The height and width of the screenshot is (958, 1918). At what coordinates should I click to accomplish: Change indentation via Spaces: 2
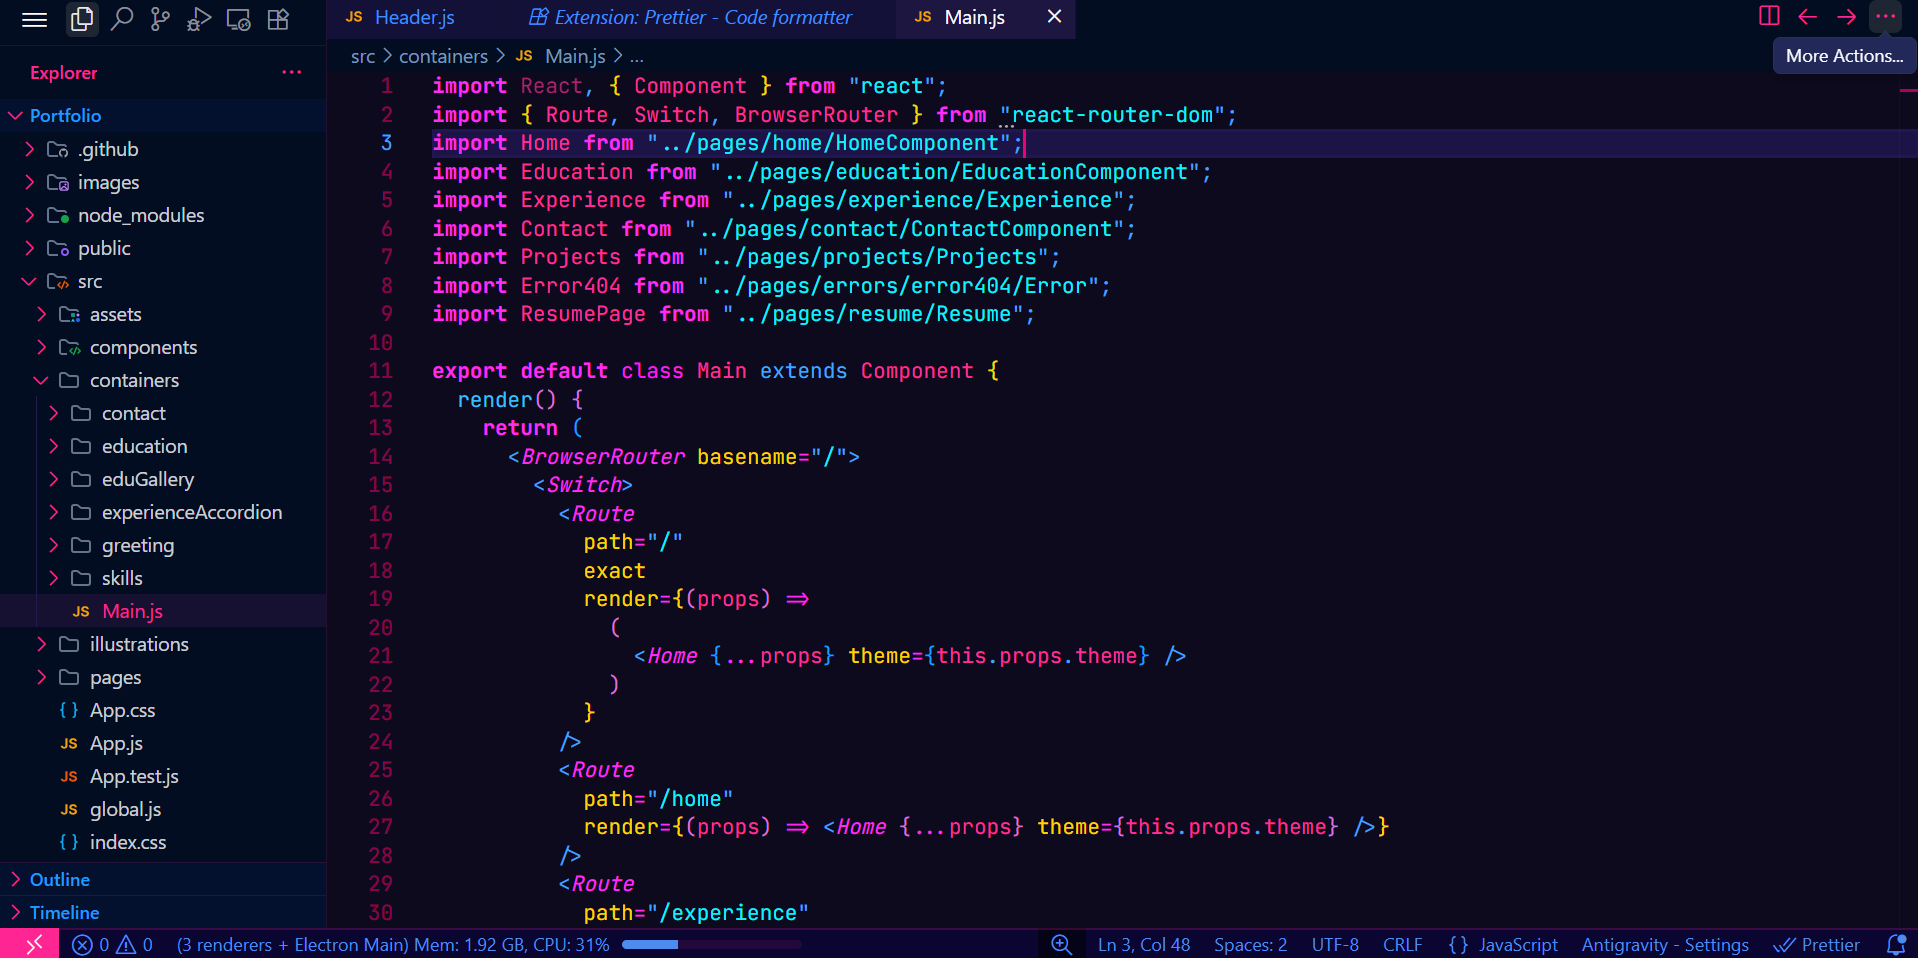pos(1250,944)
